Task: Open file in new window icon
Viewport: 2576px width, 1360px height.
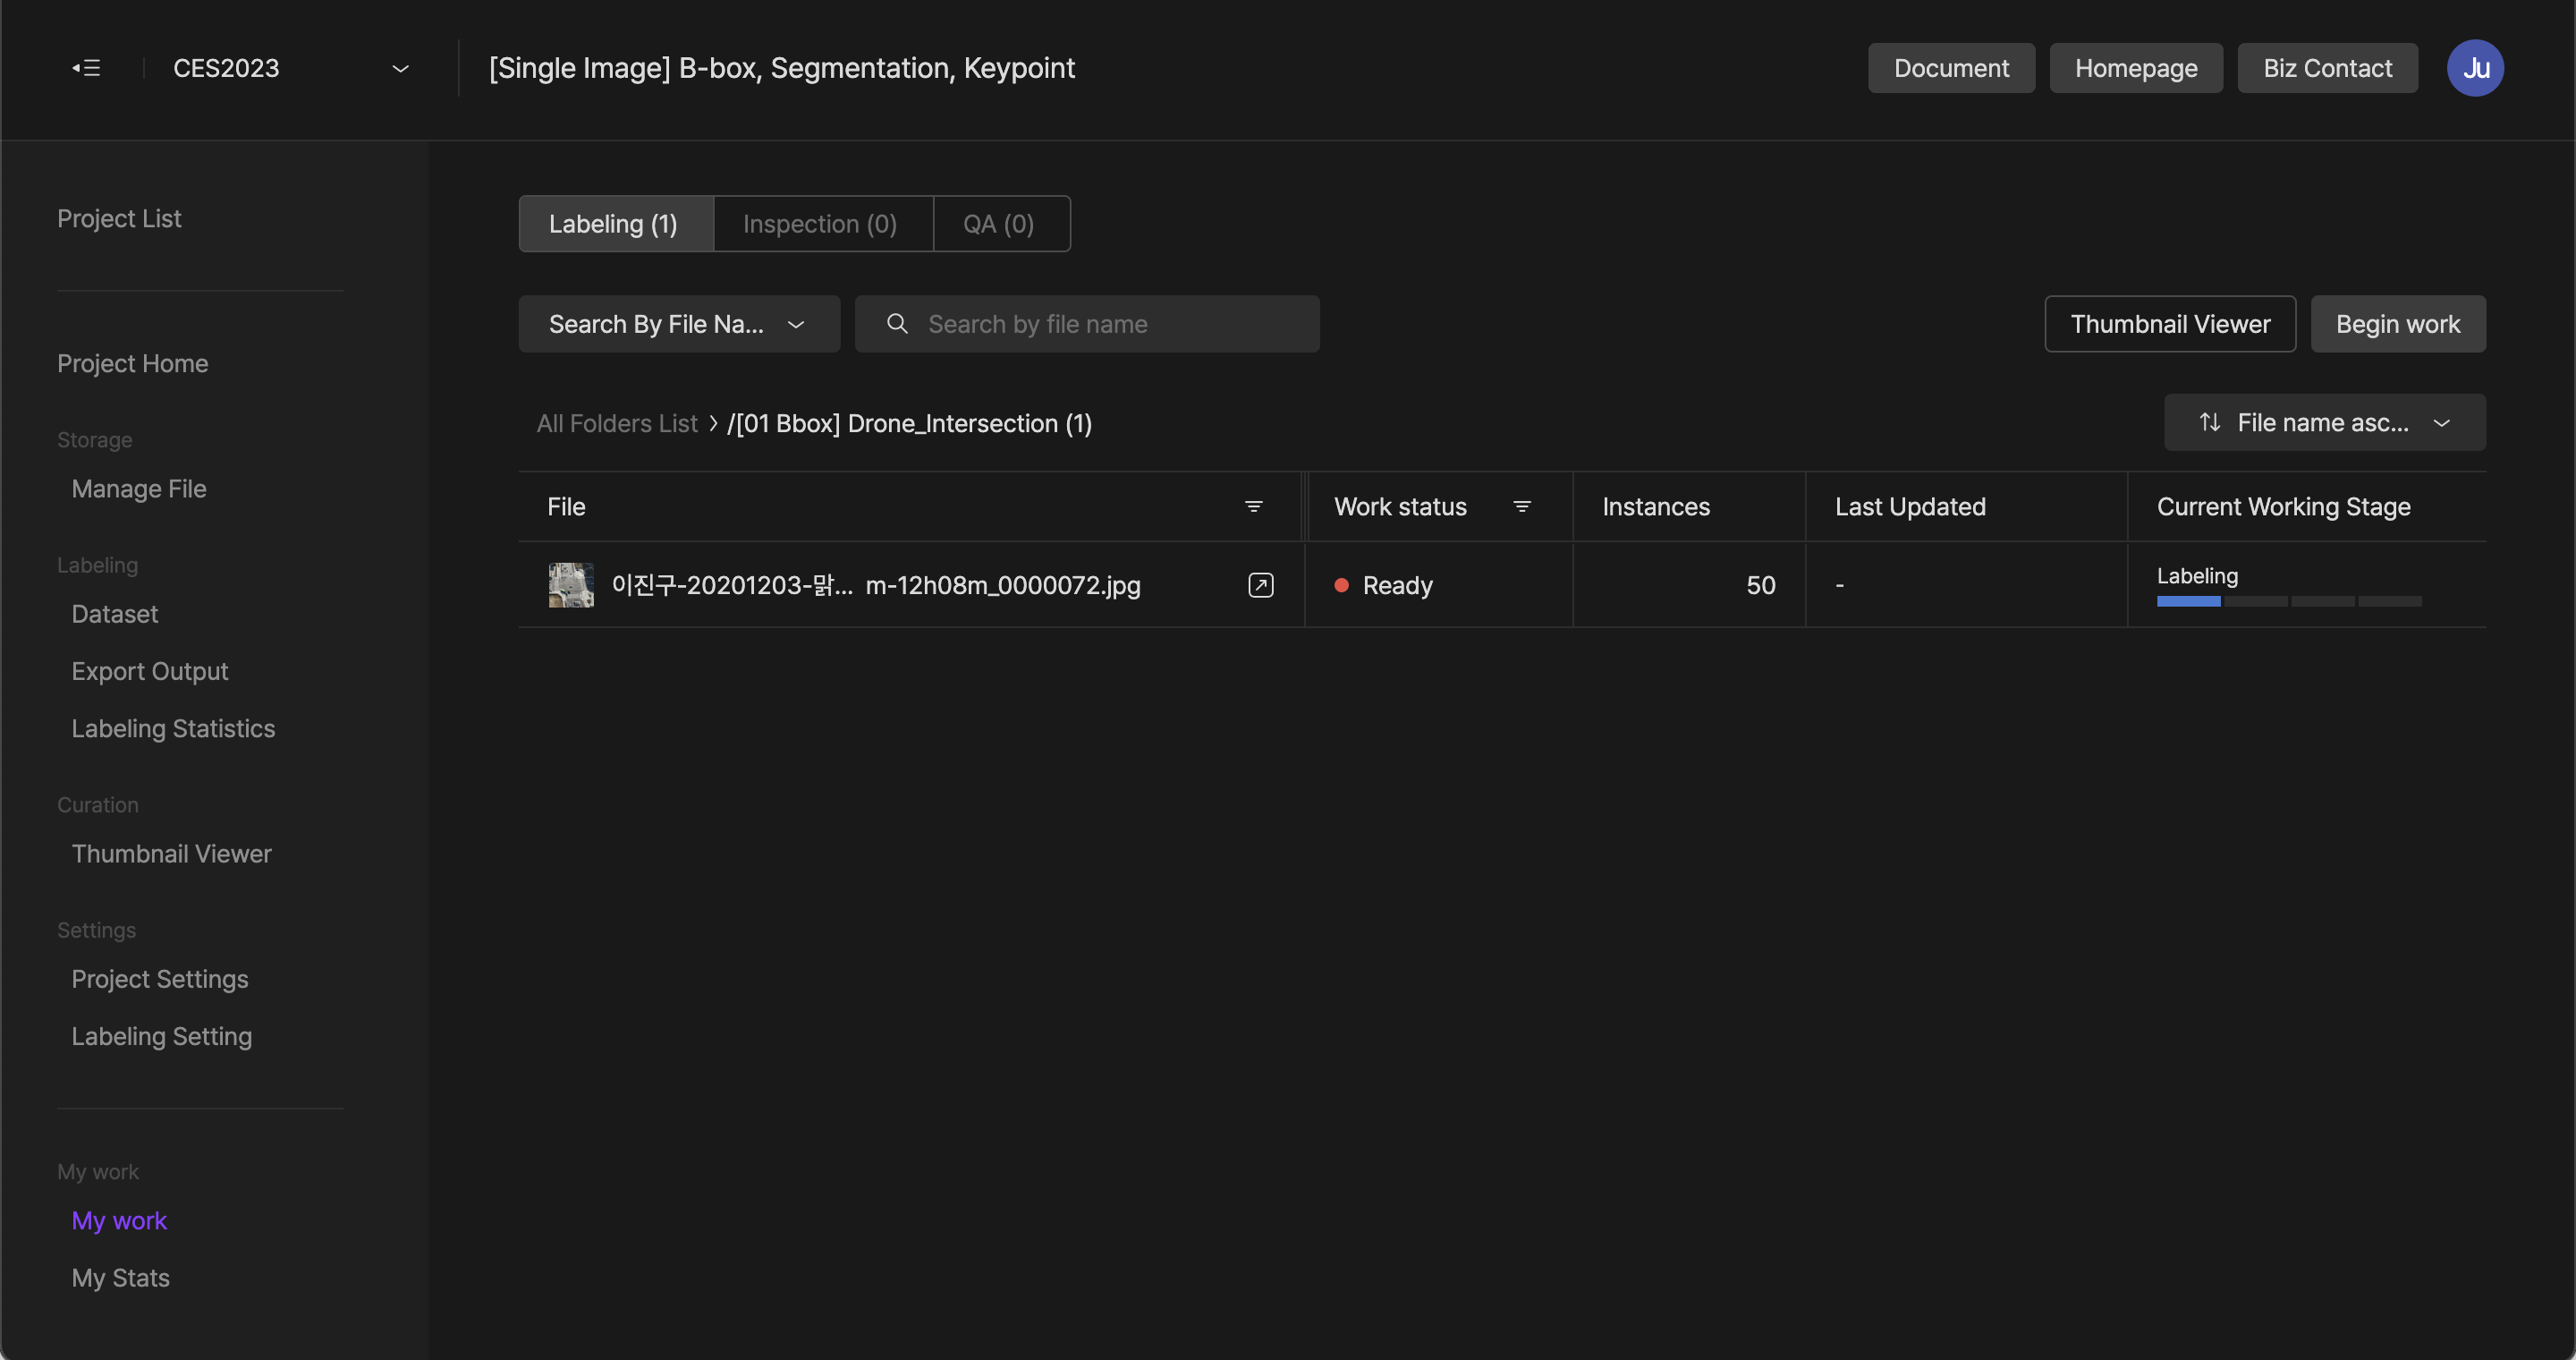Action: [1260, 585]
